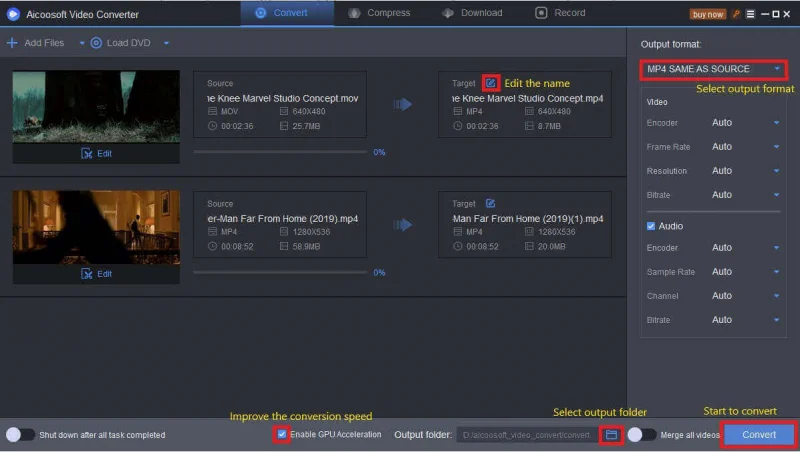Open the MP4 SAME AS SOURCE format dropdown
Screen dimensions: 800x452
(x=714, y=69)
